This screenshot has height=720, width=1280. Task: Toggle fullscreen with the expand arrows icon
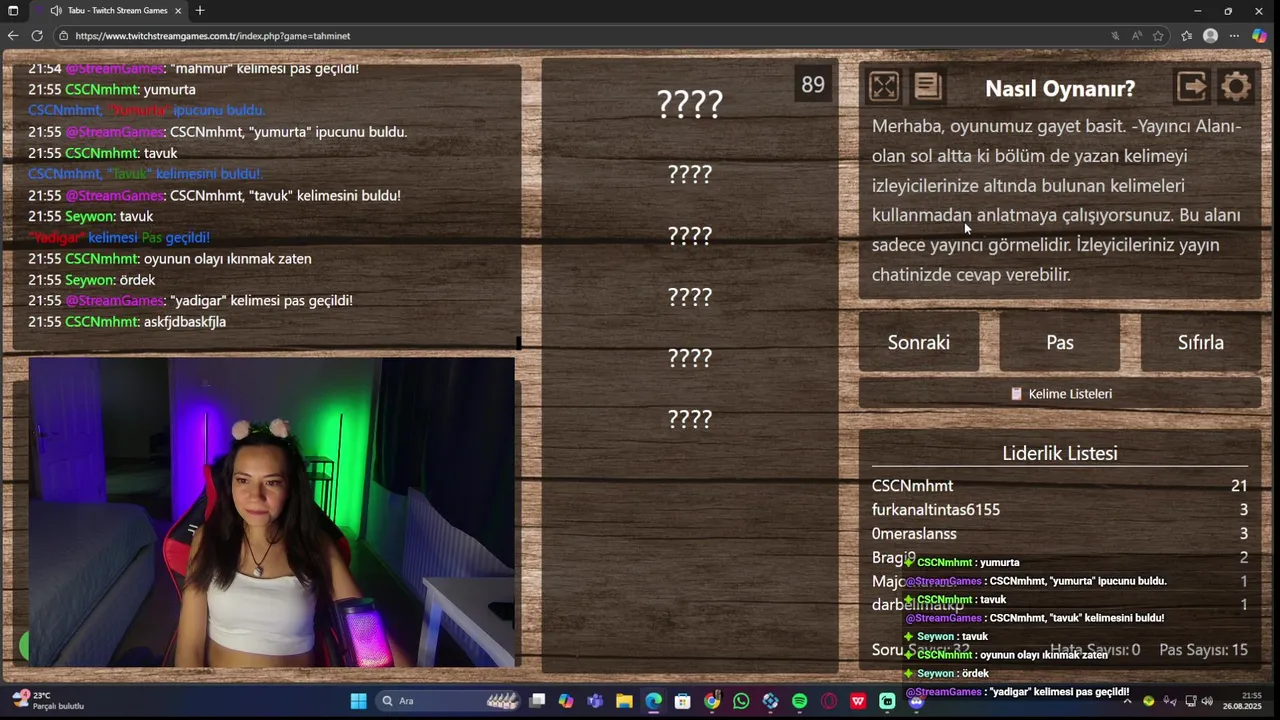point(884,87)
